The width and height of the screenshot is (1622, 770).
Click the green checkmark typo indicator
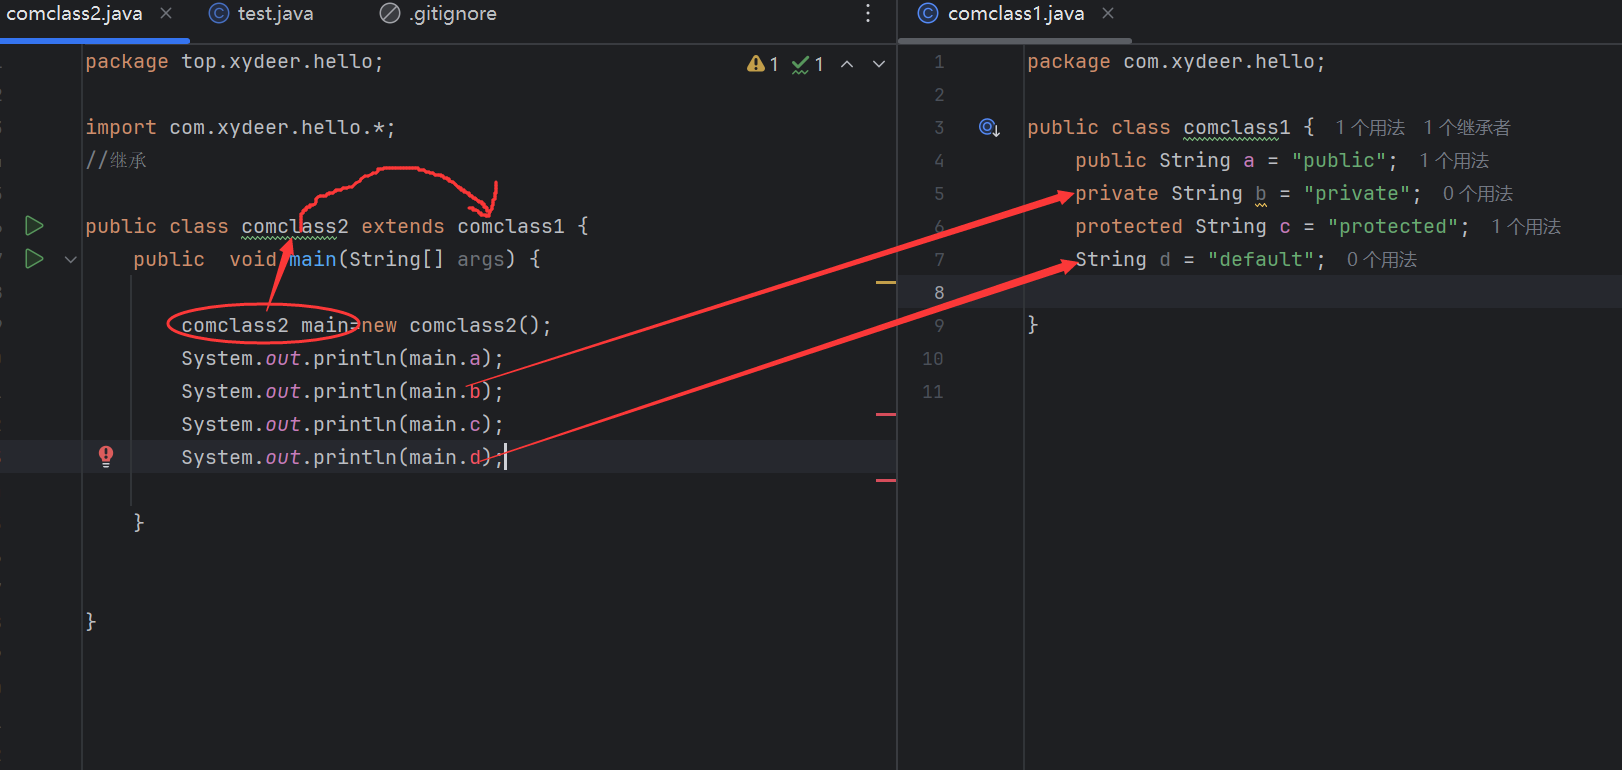[x=801, y=64]
